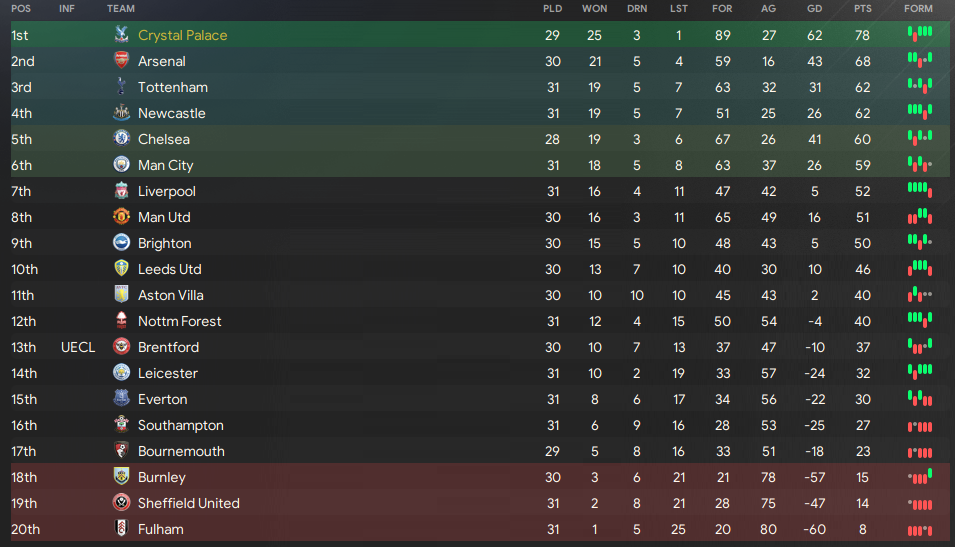Sort by the WON column header

tap(594, 9)
